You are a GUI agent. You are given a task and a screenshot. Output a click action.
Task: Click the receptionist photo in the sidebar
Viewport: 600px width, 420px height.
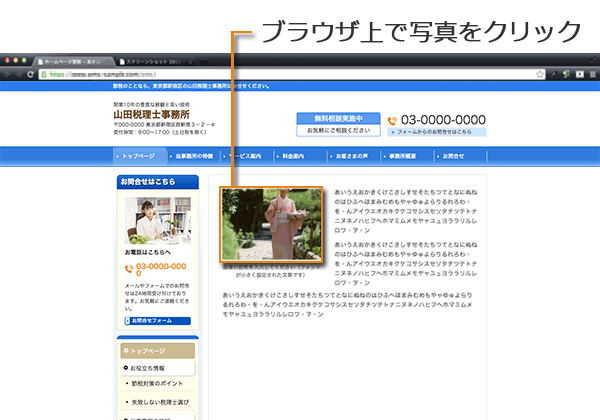click(x=156, y=220)
